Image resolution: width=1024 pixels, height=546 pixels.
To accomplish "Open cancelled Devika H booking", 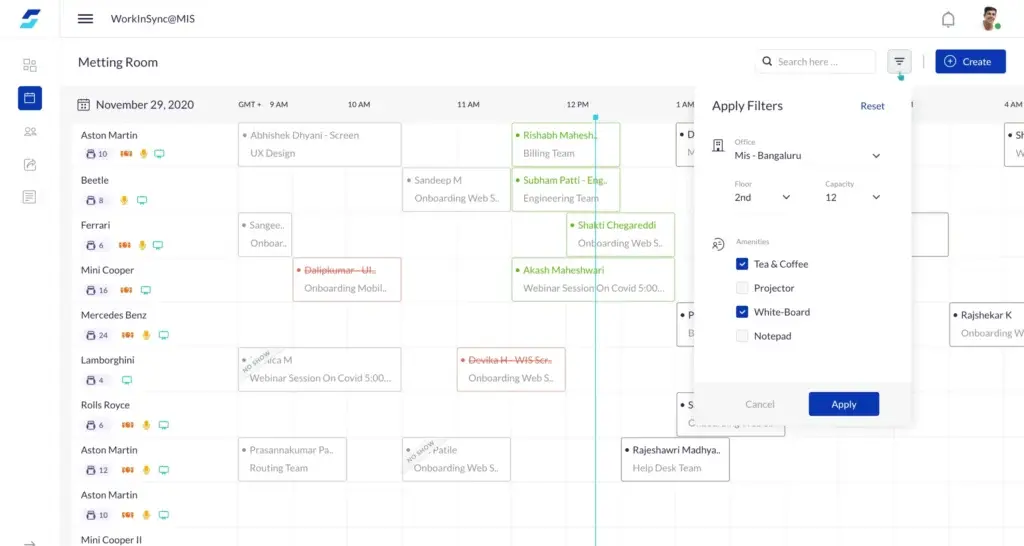I will [511, 370].
